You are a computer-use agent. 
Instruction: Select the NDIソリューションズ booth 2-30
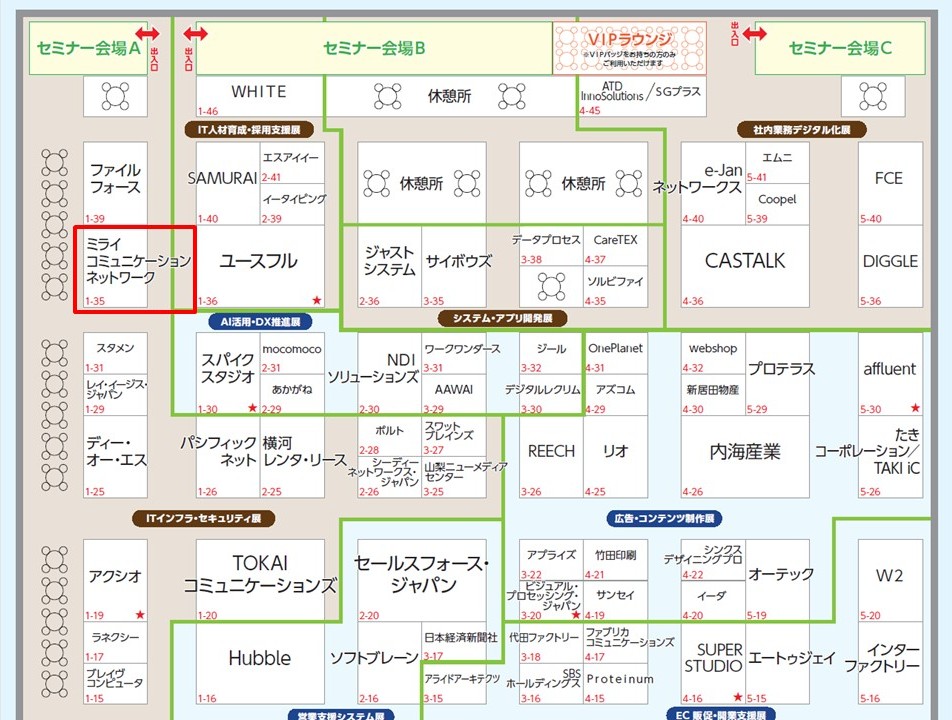coord(389,373)
